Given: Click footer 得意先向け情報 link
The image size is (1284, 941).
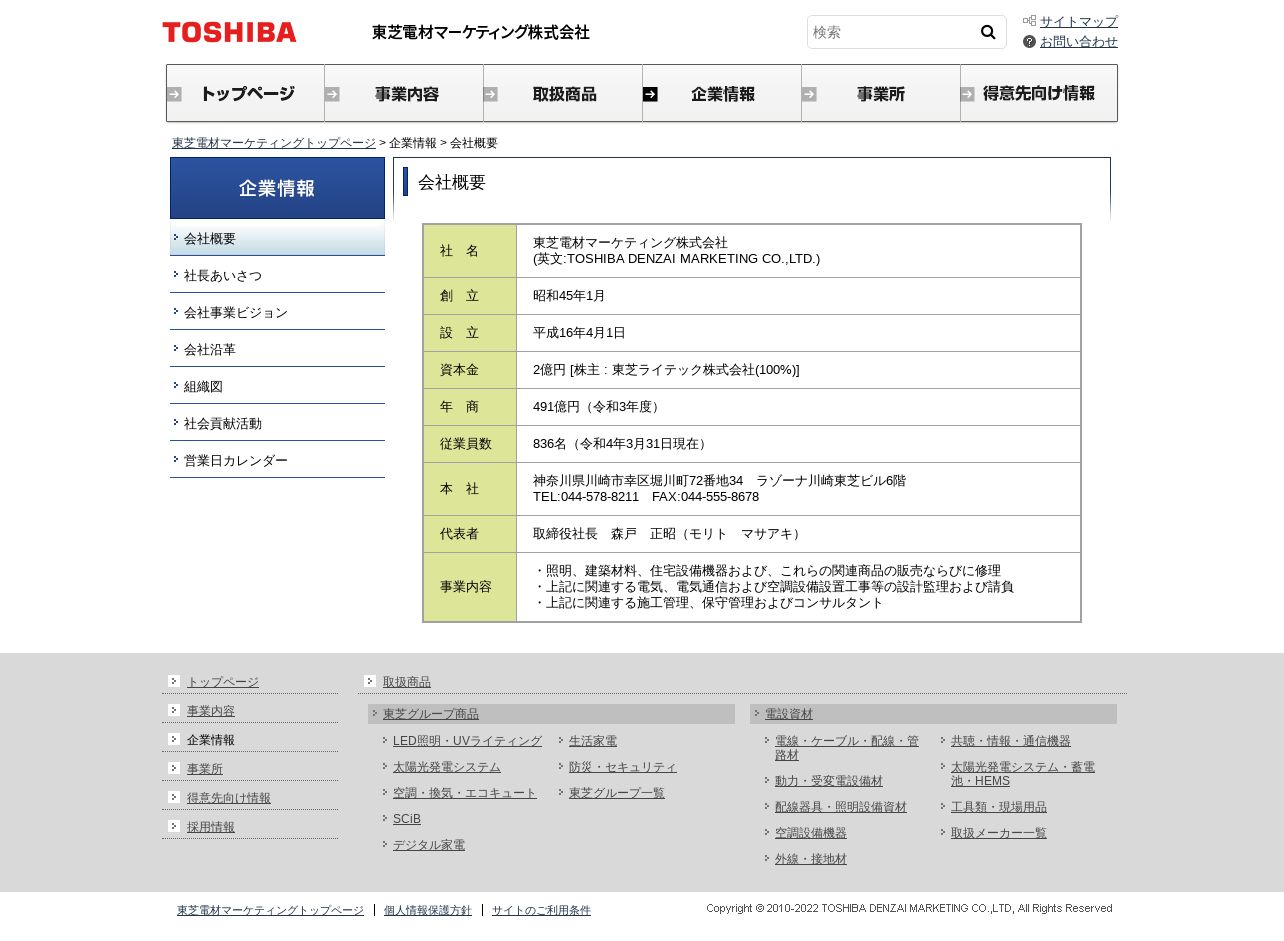Looking at the screenshot, I should click(229, 798).
